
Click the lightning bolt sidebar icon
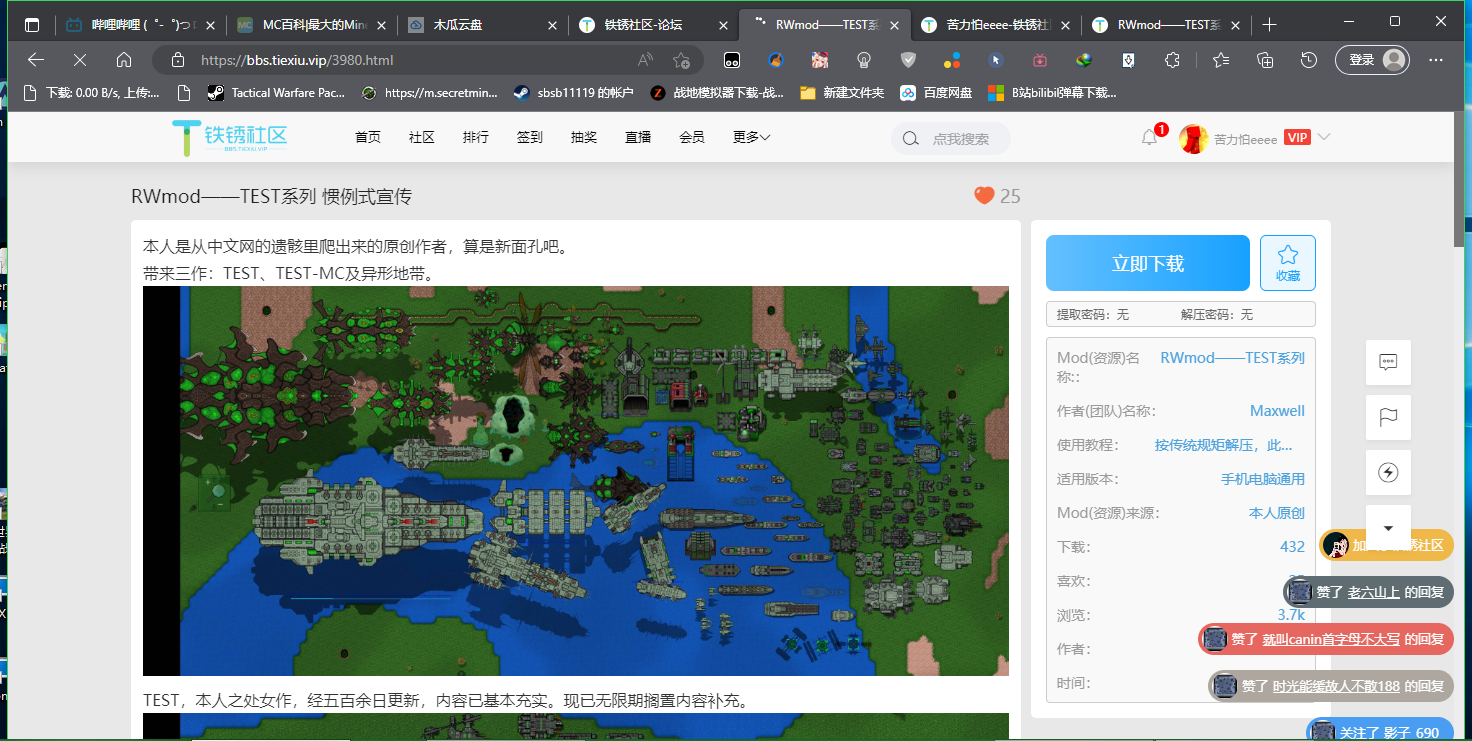tap(1388, 472)
